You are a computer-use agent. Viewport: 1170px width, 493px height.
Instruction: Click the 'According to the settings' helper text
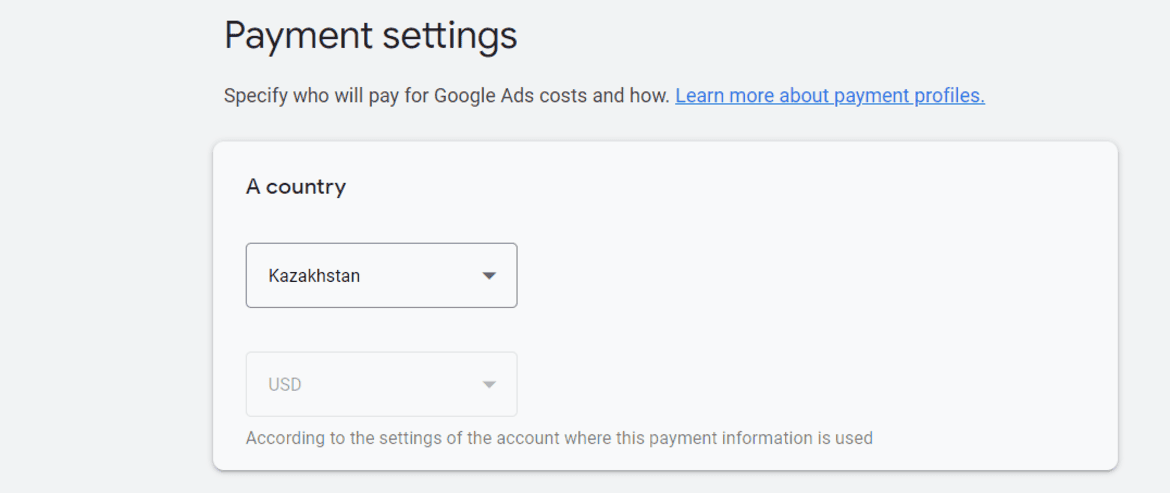click(x=559, y=438)
